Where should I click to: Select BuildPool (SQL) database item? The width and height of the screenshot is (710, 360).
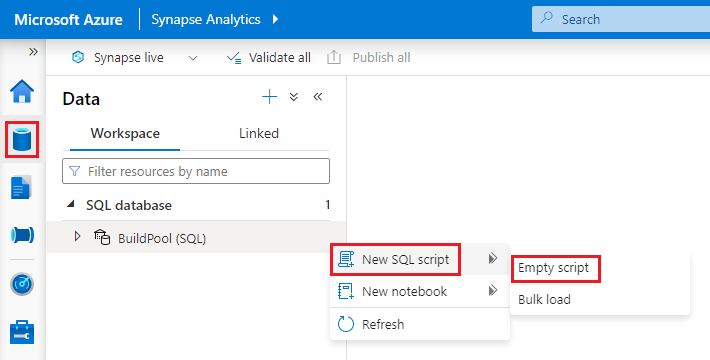pos(196,237)
